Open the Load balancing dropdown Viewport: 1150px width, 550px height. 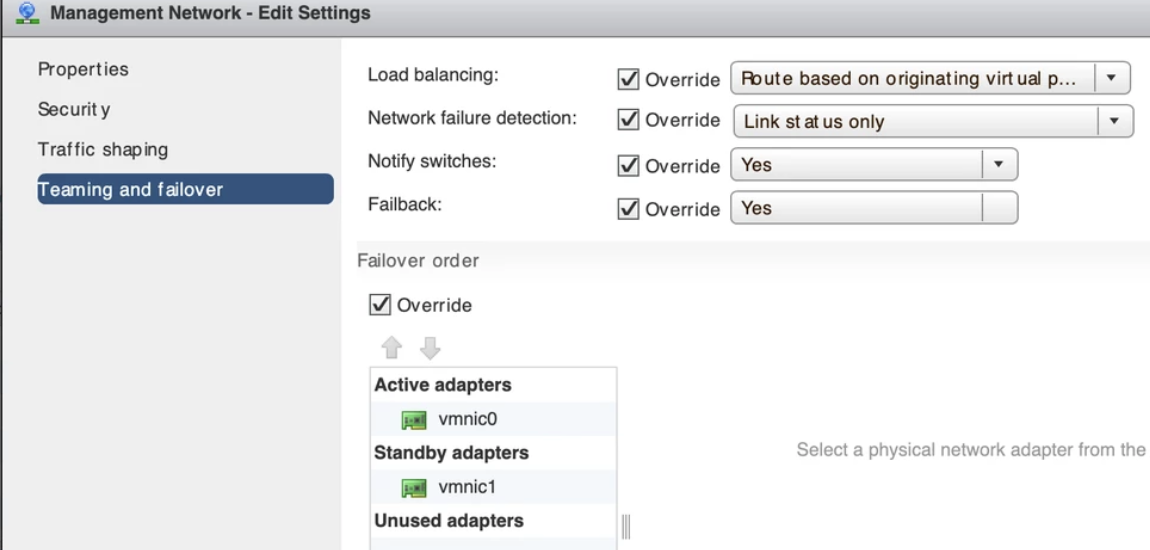pyautogui.click(x=929, y=78)
